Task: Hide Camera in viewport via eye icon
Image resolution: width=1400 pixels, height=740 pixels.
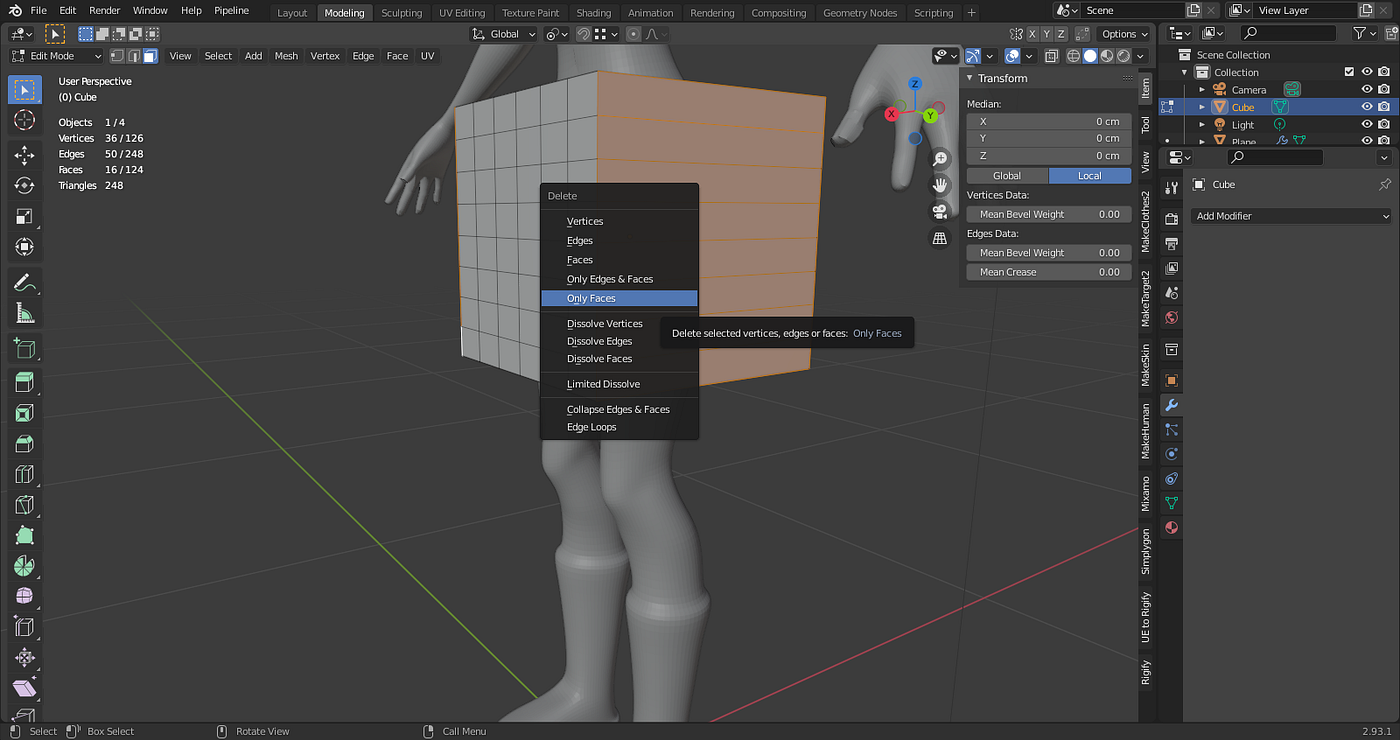Action: [1367, 89]
